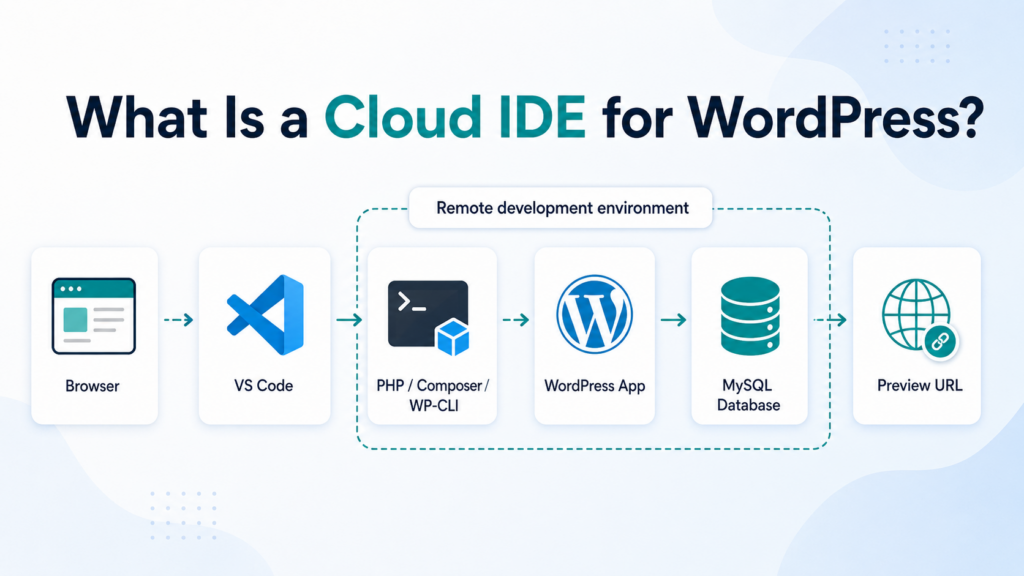Select the 'Preview URL' label text
The width and height of the screenshot is (1024, 576).
pyautogui.click(x=920, y=385)
